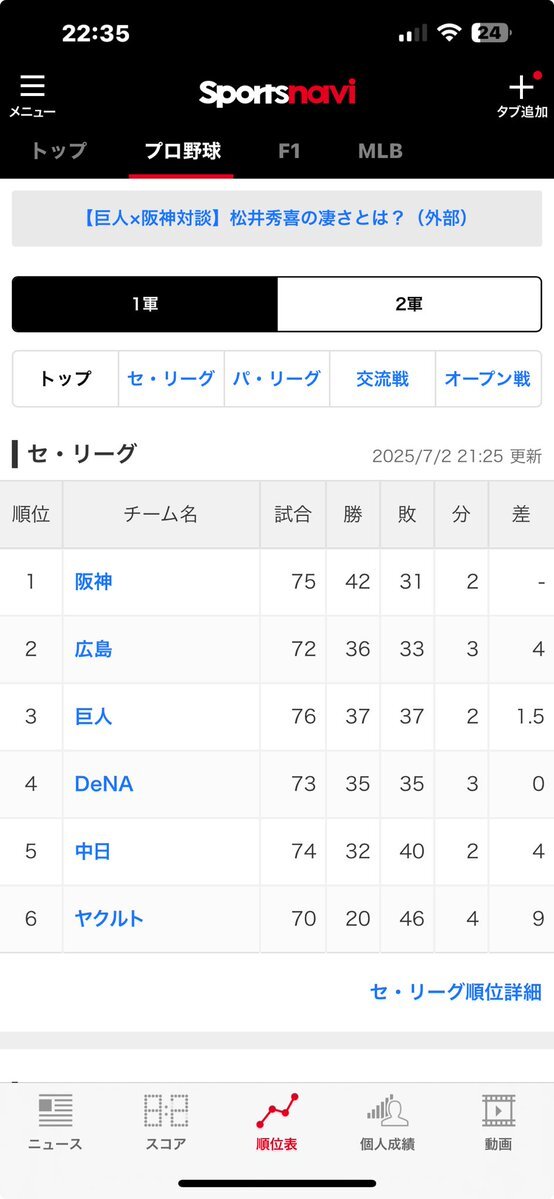Select the 1軍 segment
Screen dimensions: 554x1199
[x=145, y=304]
